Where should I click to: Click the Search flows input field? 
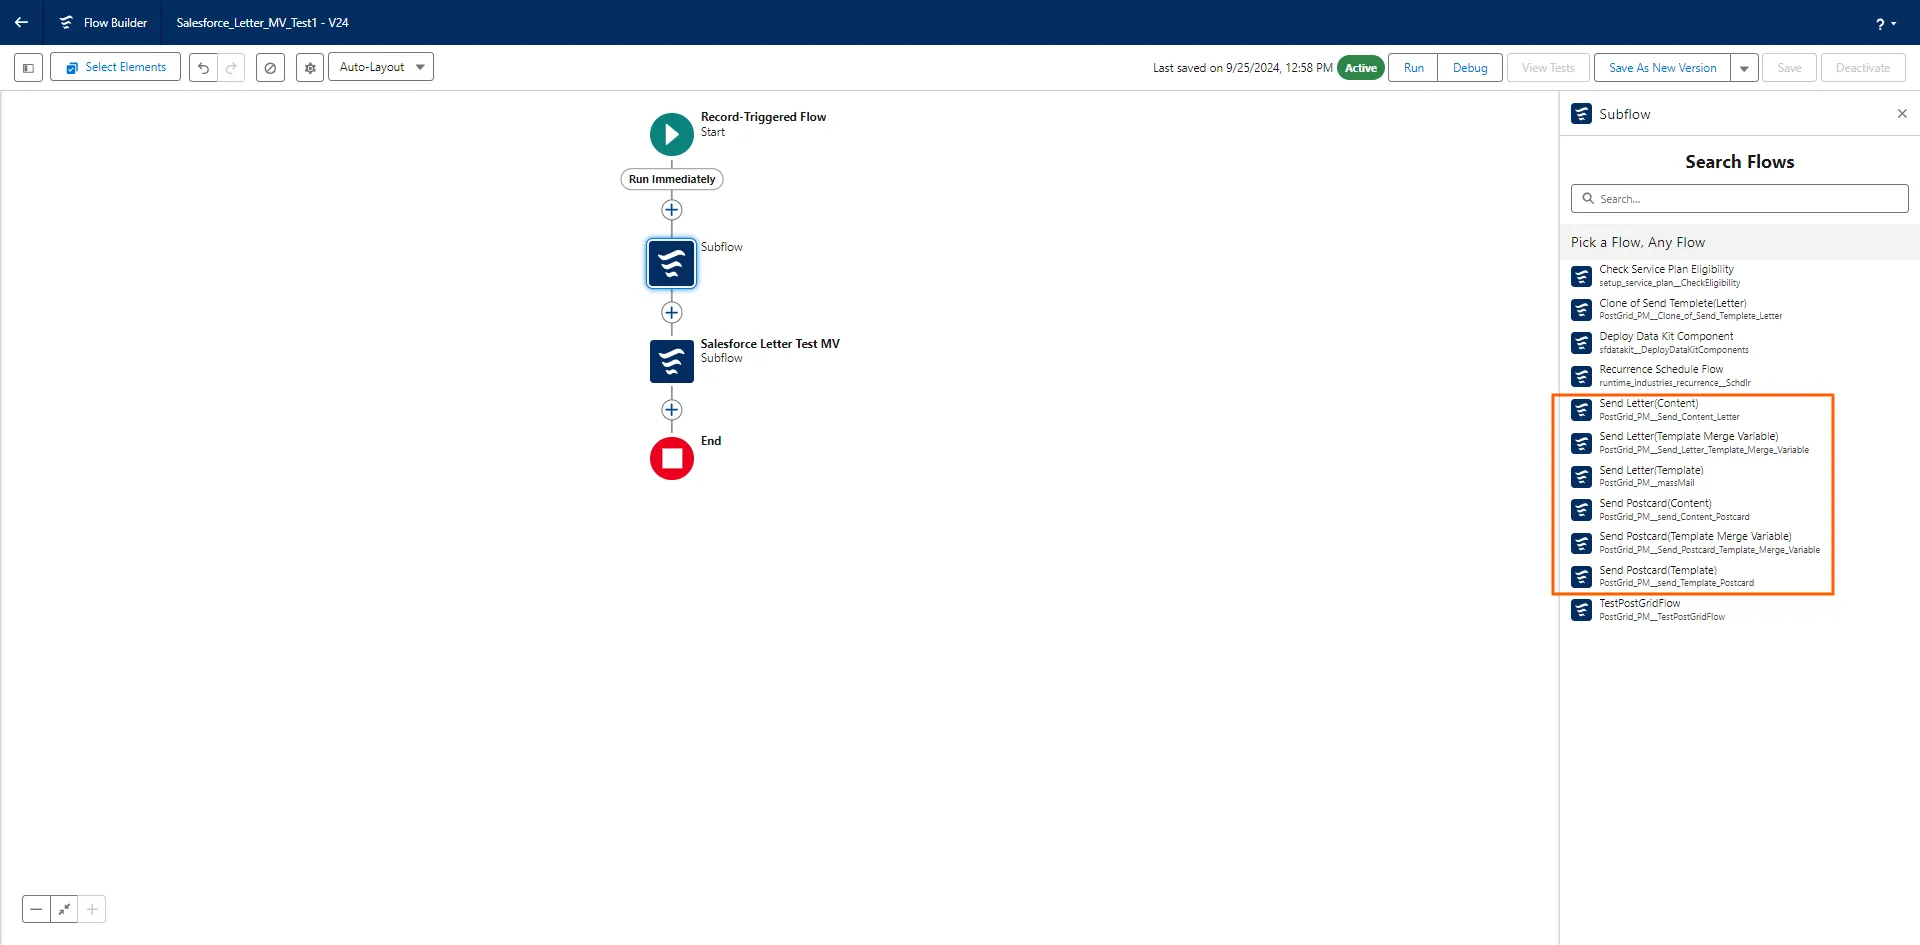tap(1740, 199)
